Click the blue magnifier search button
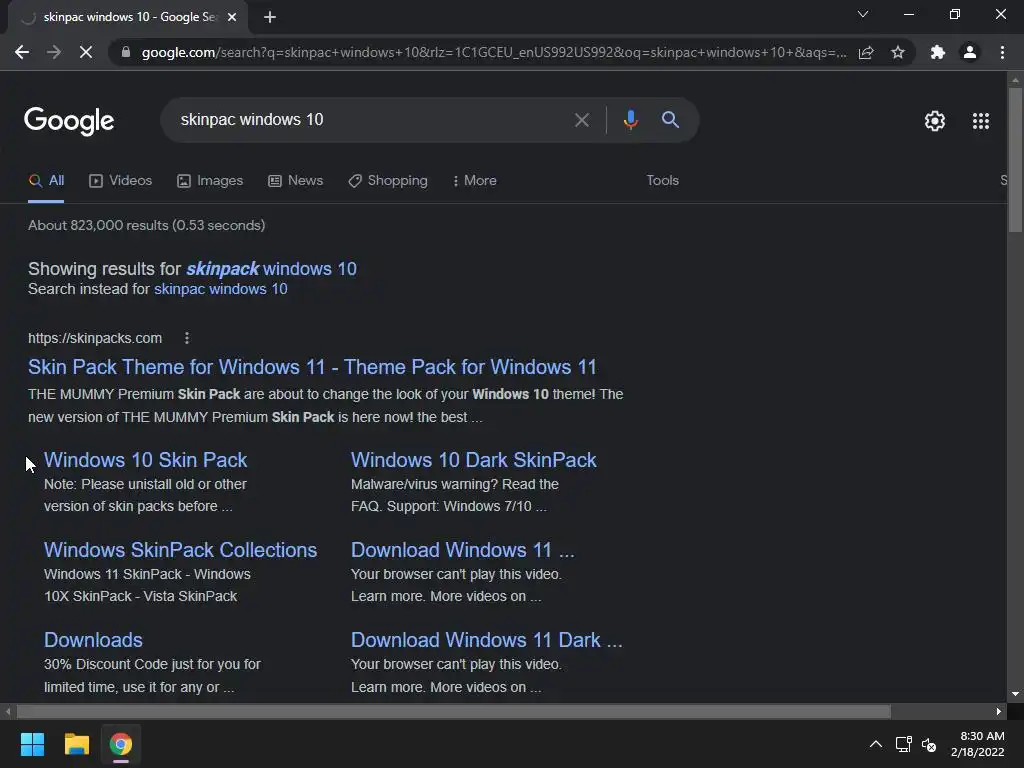Viewport: 1024px width, 768px height. pyautogui.click(x=670, y=120)
